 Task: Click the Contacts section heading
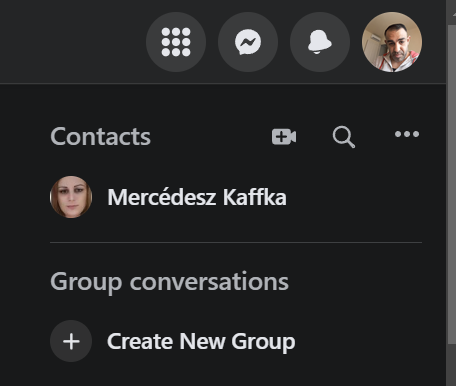pos(100,136)
